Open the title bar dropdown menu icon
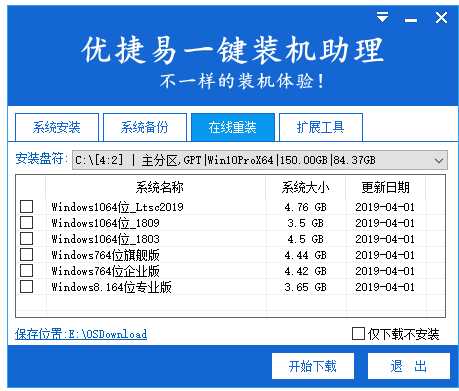Screen dimensions: 459x391 click(382, 17)
